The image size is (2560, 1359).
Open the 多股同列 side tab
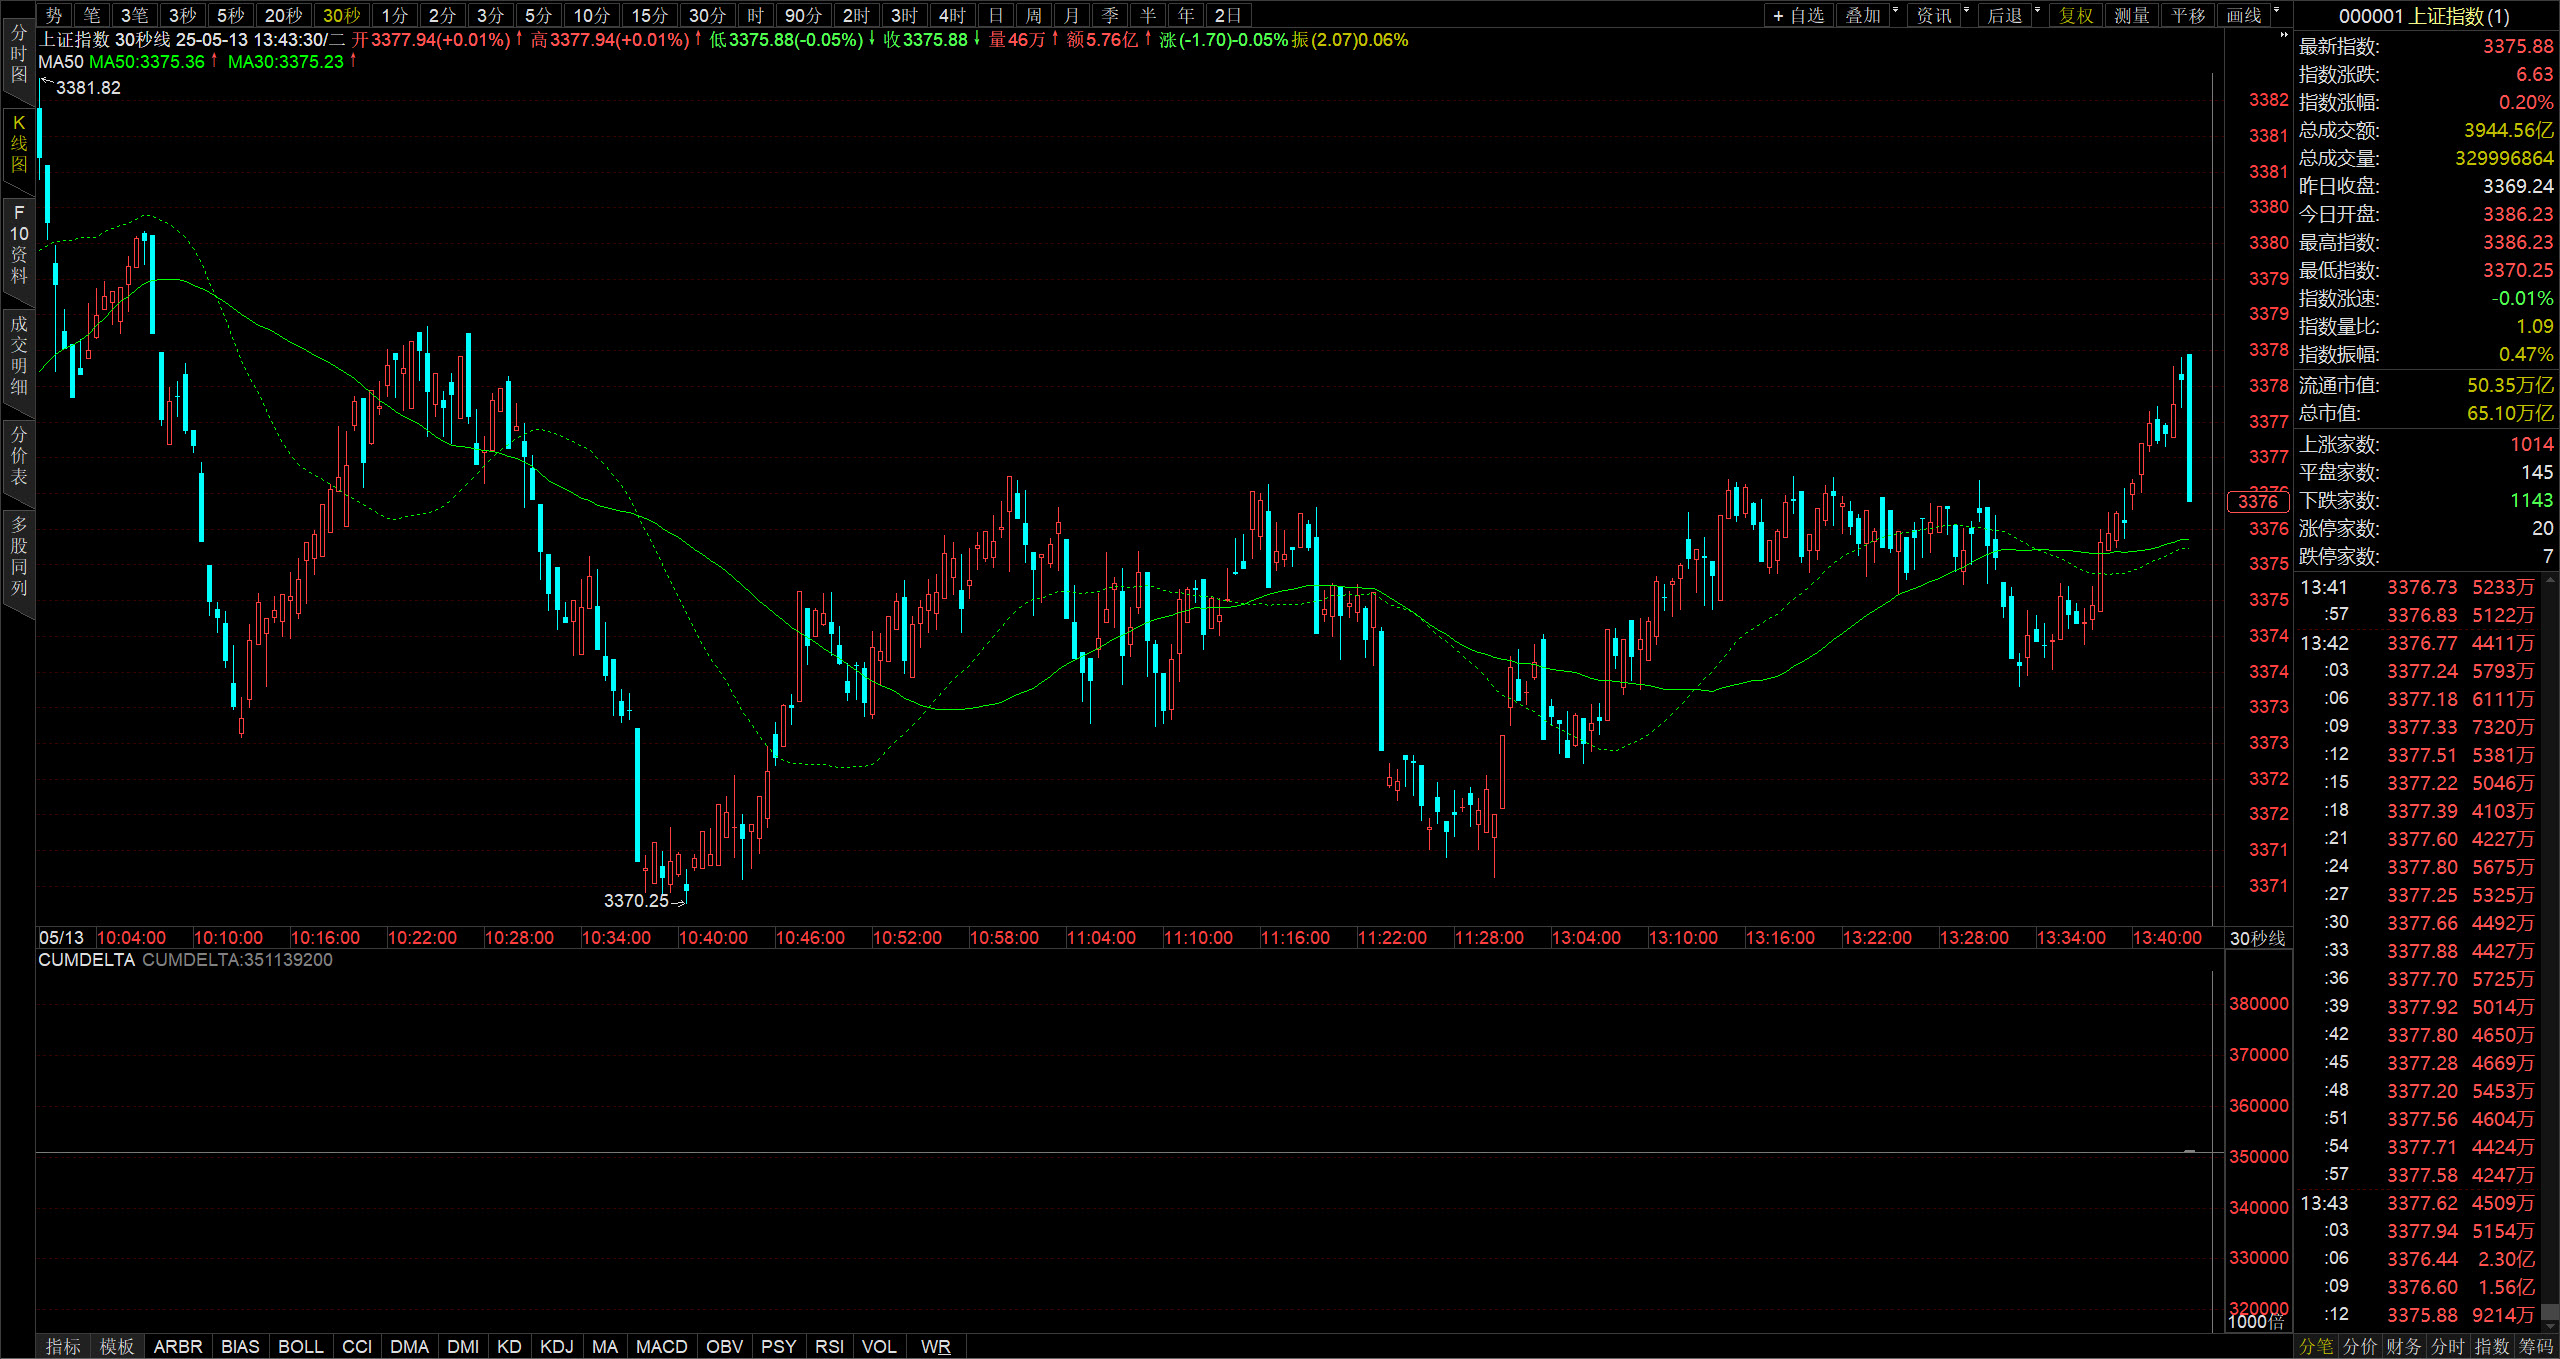coord(18,555)
